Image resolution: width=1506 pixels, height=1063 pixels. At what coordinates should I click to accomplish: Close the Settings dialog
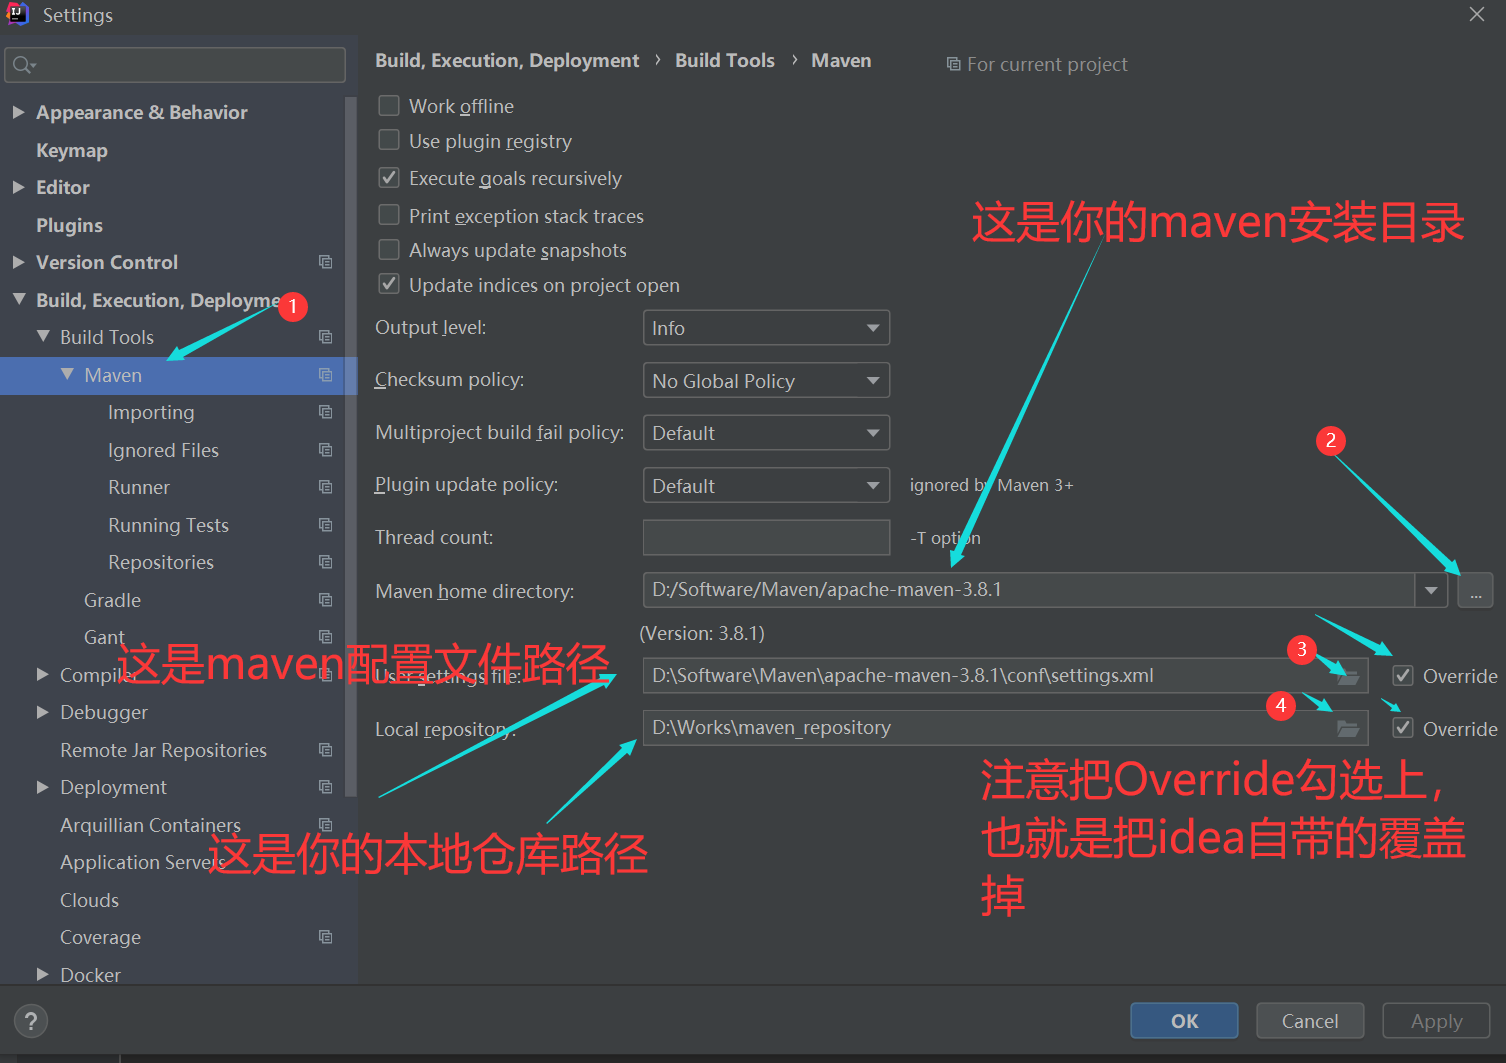(x=1476, y=14)
